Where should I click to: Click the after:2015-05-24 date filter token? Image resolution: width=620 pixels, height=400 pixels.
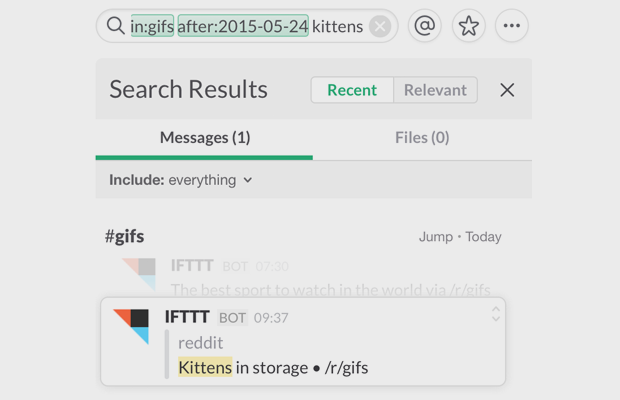[x=243, y=26]
